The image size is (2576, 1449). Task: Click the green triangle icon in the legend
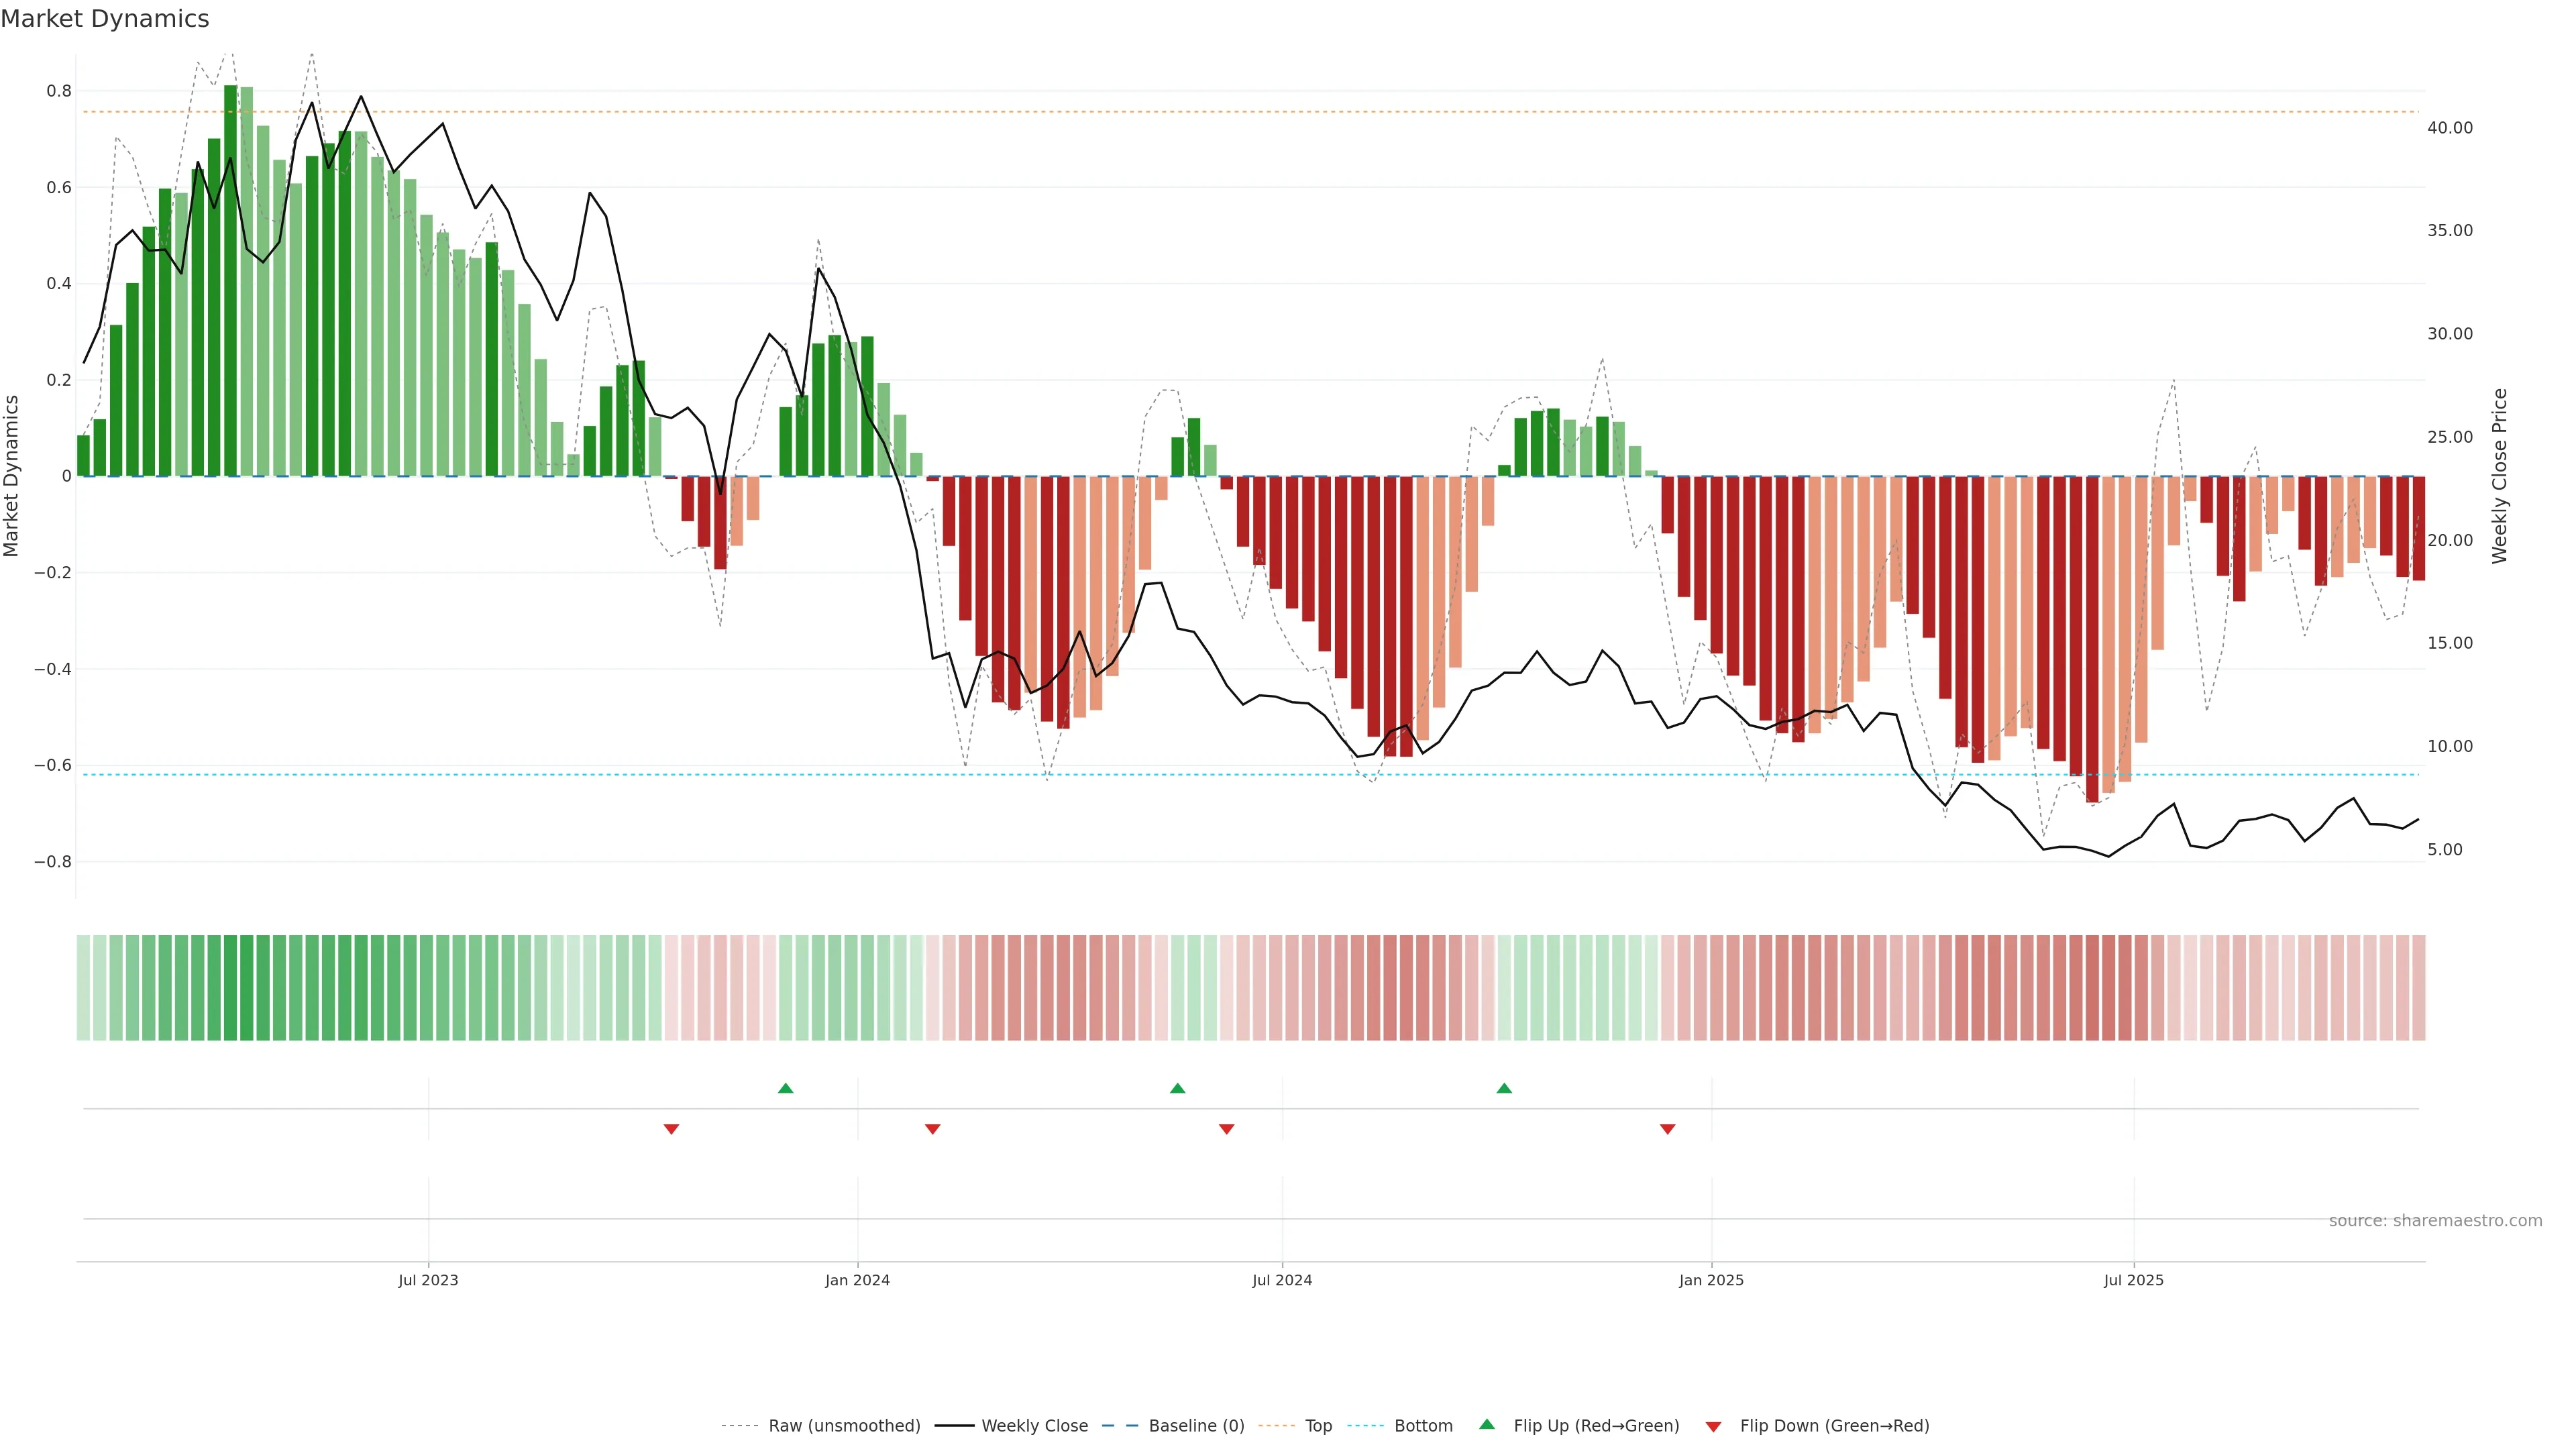click(x=1487, y=1424)
